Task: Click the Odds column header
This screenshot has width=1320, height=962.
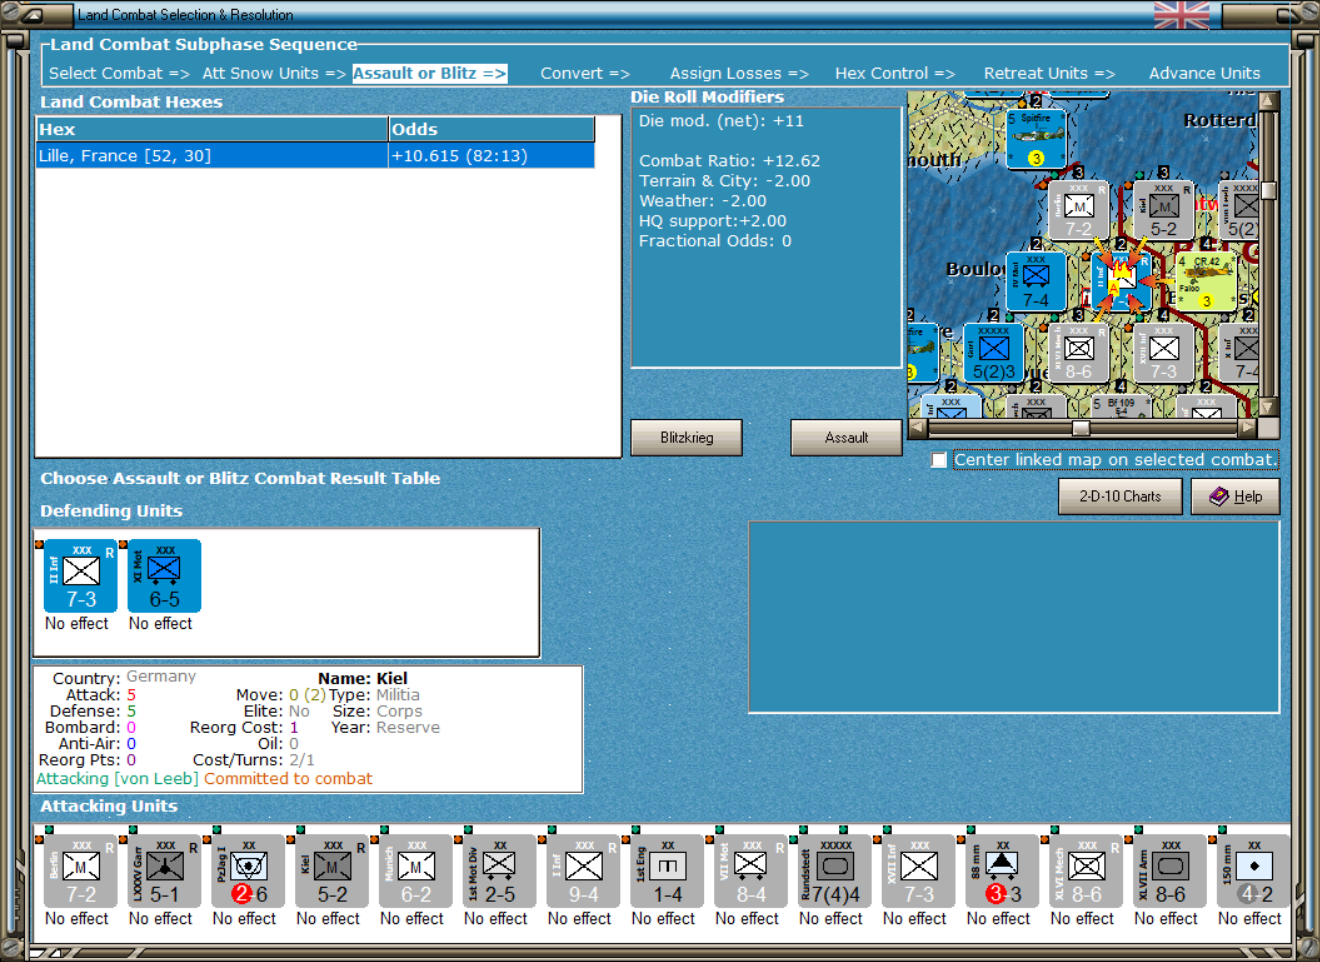Action: click(x=491, y=129)
